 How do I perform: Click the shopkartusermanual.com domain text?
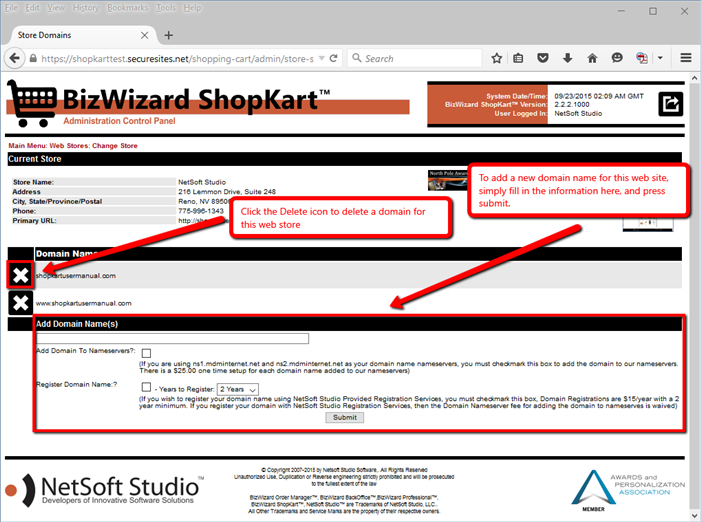[x=76, y=276]
